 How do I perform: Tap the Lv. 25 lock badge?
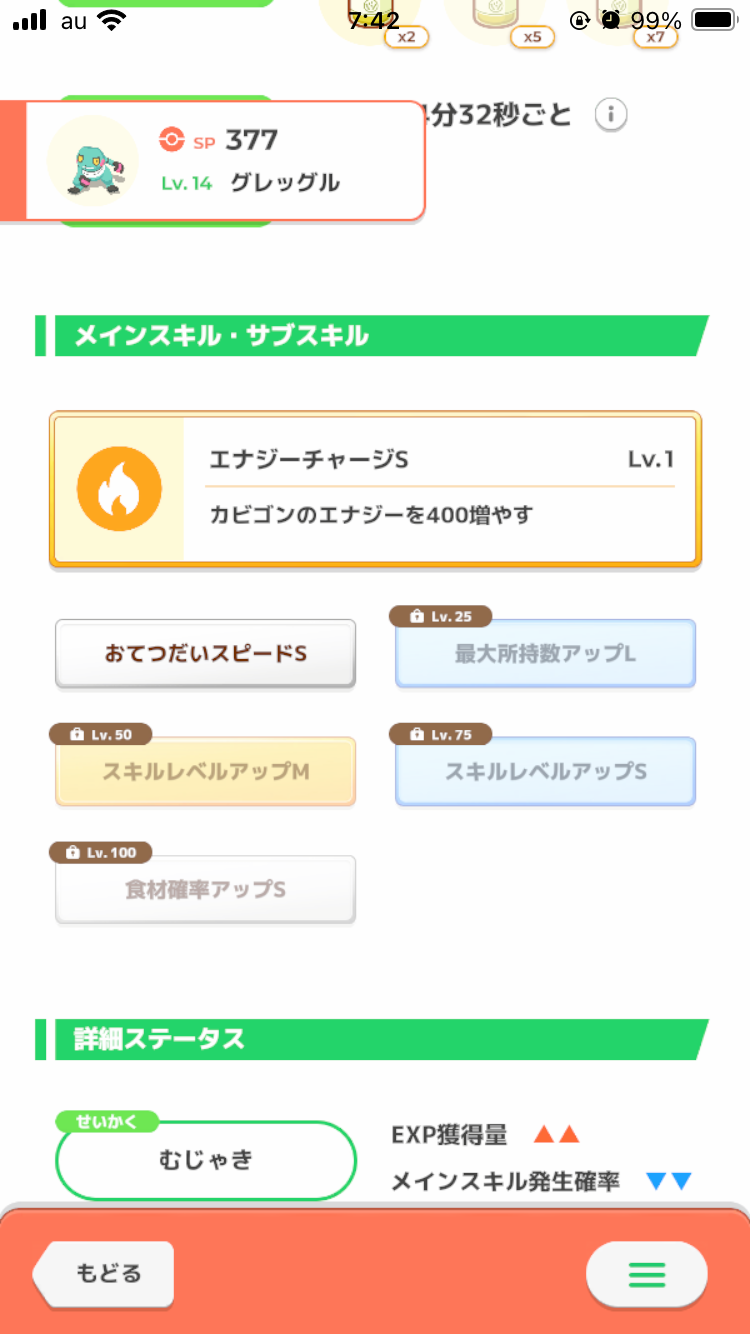click(x=440, y=617)
